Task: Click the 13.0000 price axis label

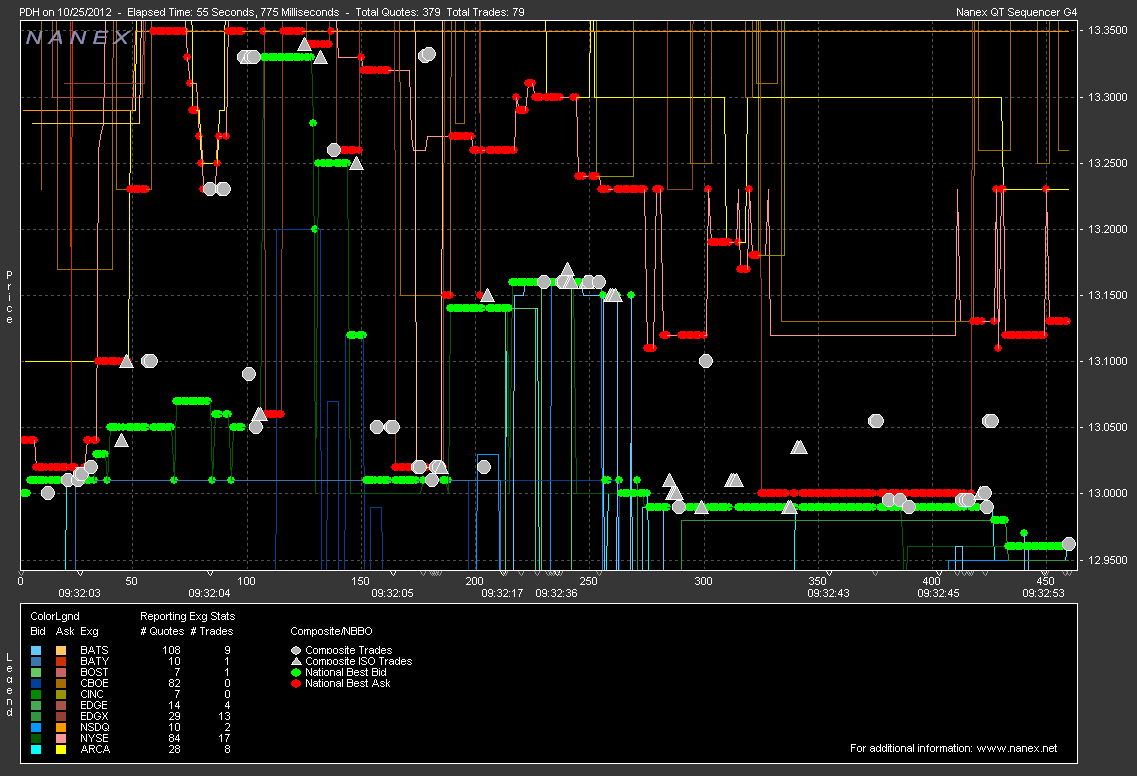Action: pos(1107,493)
